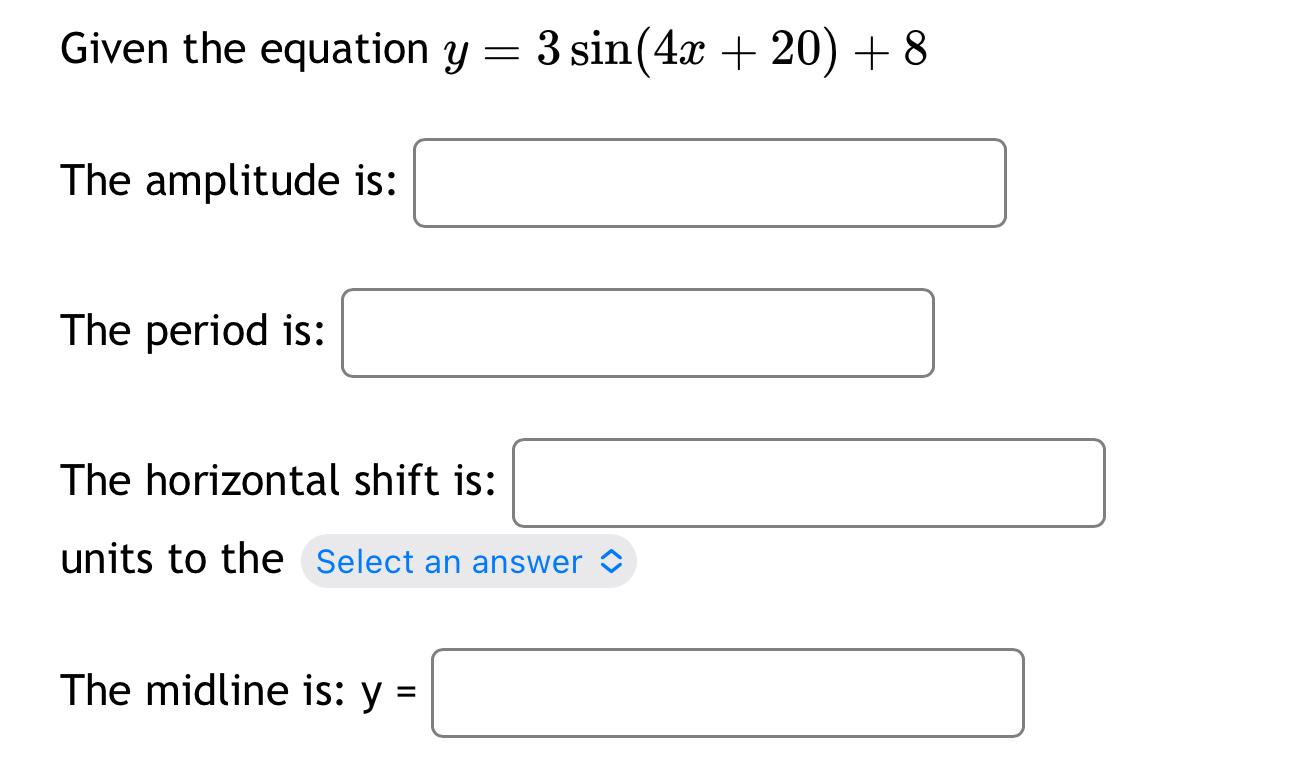
Task: Select the box next to 'The amplitude is:'
Action: point(710,183)
